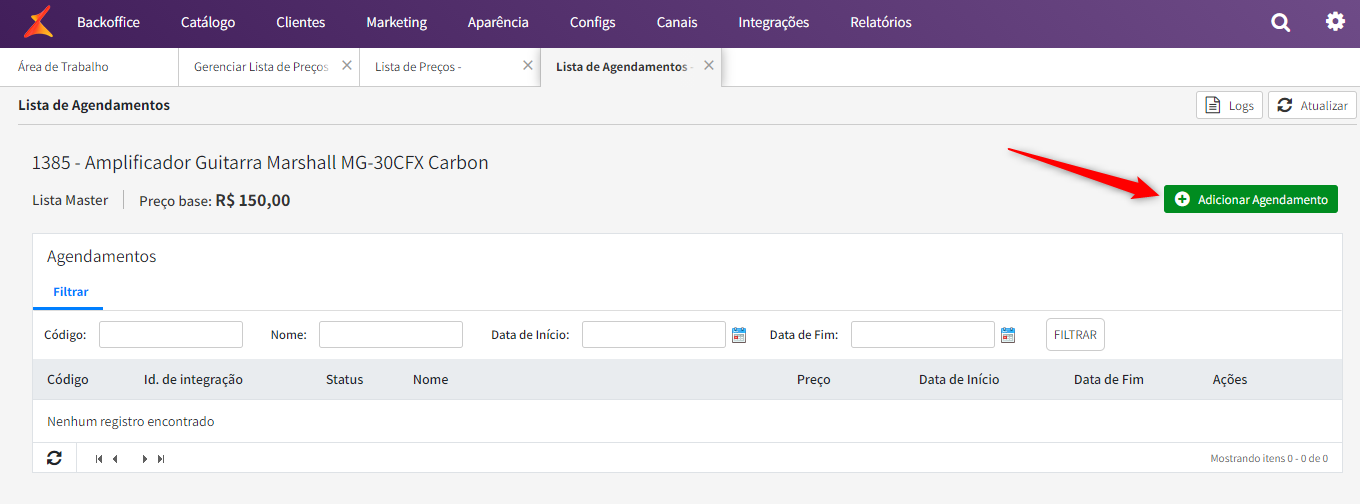
Task: Go to the first page of results
Action: 99,459
